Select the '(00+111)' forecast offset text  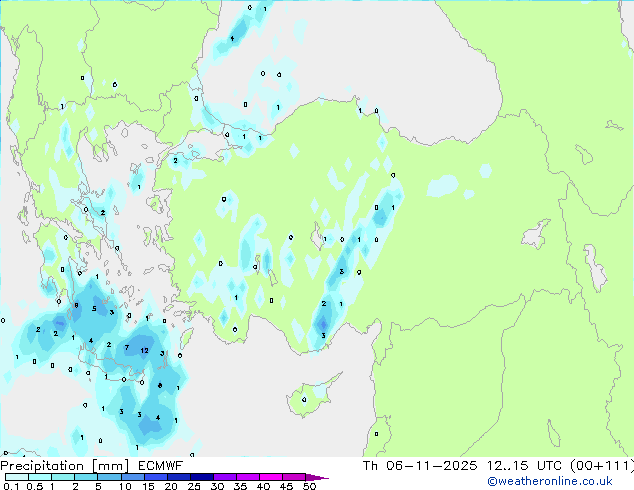click(x=602, y=466)
